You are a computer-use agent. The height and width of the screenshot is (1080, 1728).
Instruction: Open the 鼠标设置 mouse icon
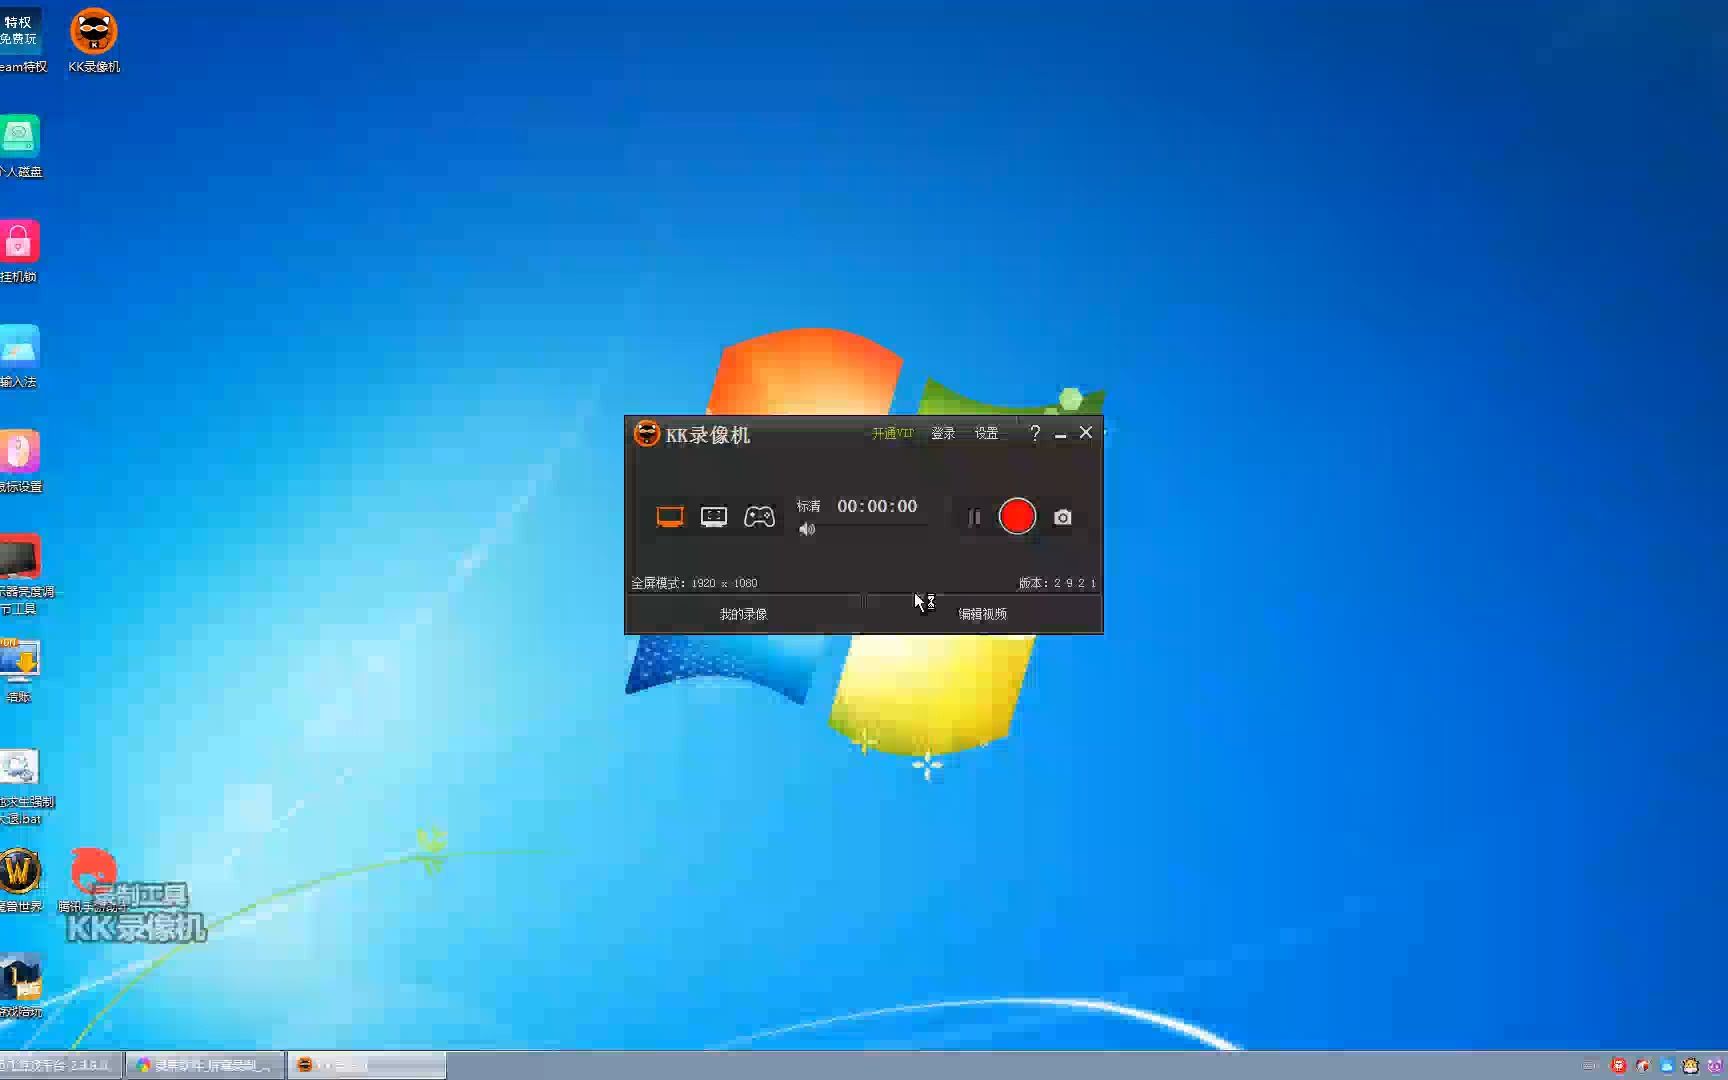point(20,461)
